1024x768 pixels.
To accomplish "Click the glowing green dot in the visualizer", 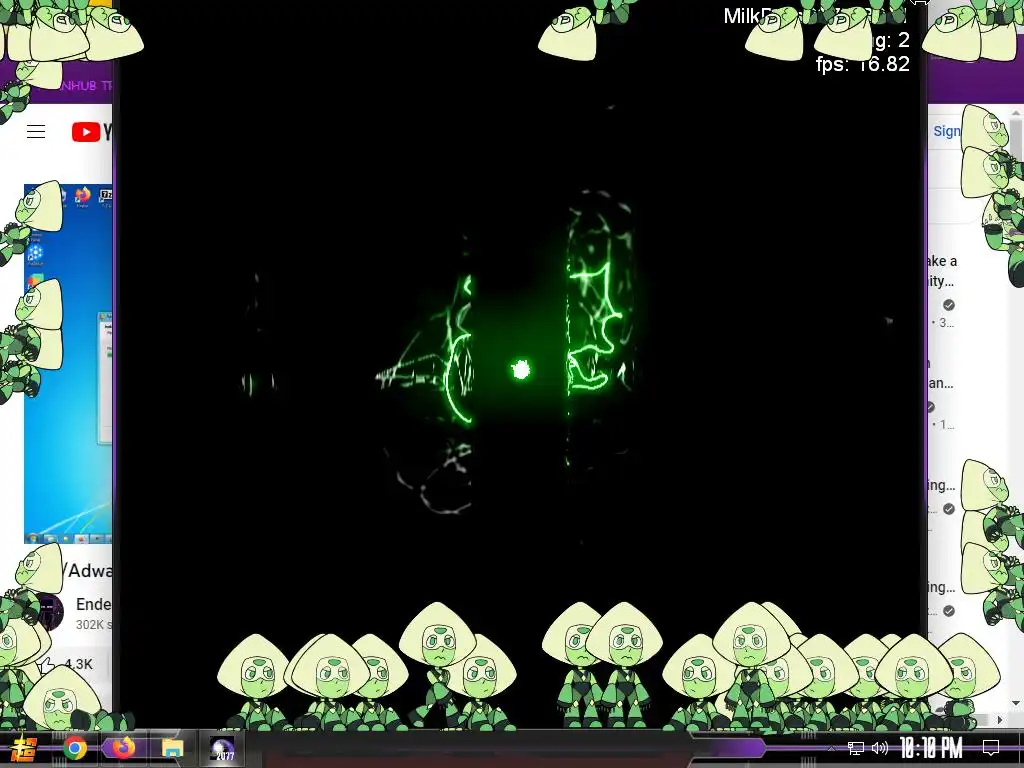I will coord(520,370).
